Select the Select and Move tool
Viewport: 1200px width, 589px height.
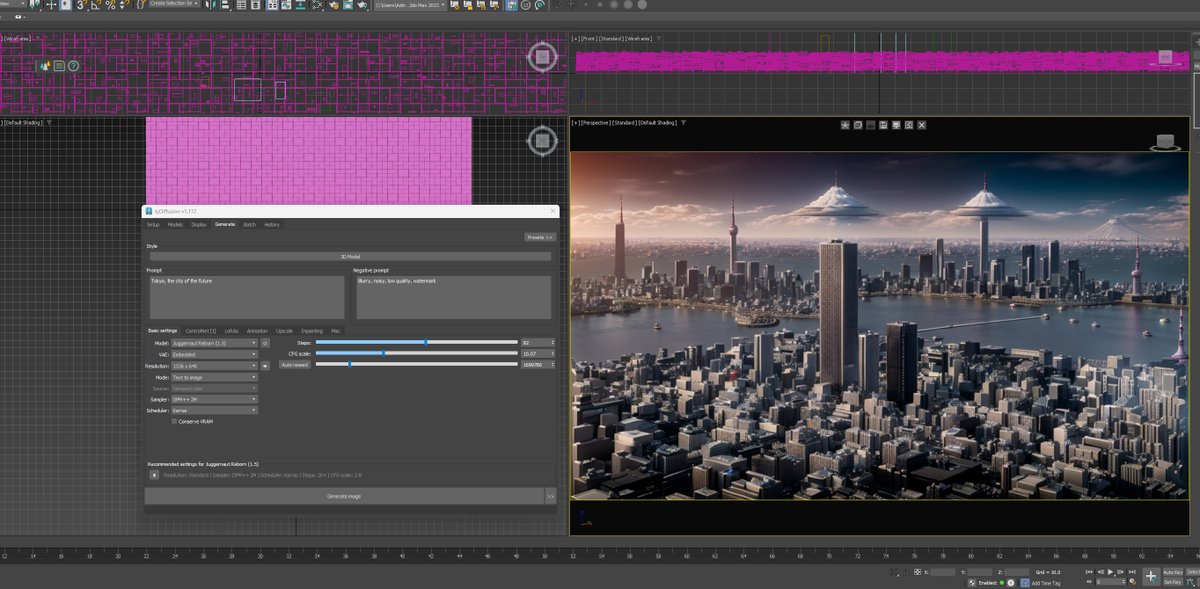pos(51,7)
